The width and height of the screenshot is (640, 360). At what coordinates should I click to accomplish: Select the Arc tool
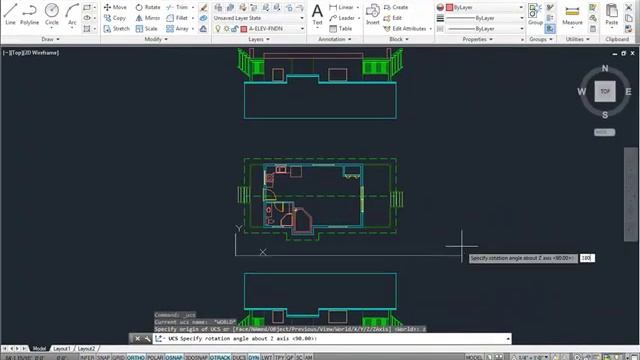pos(72,14)
